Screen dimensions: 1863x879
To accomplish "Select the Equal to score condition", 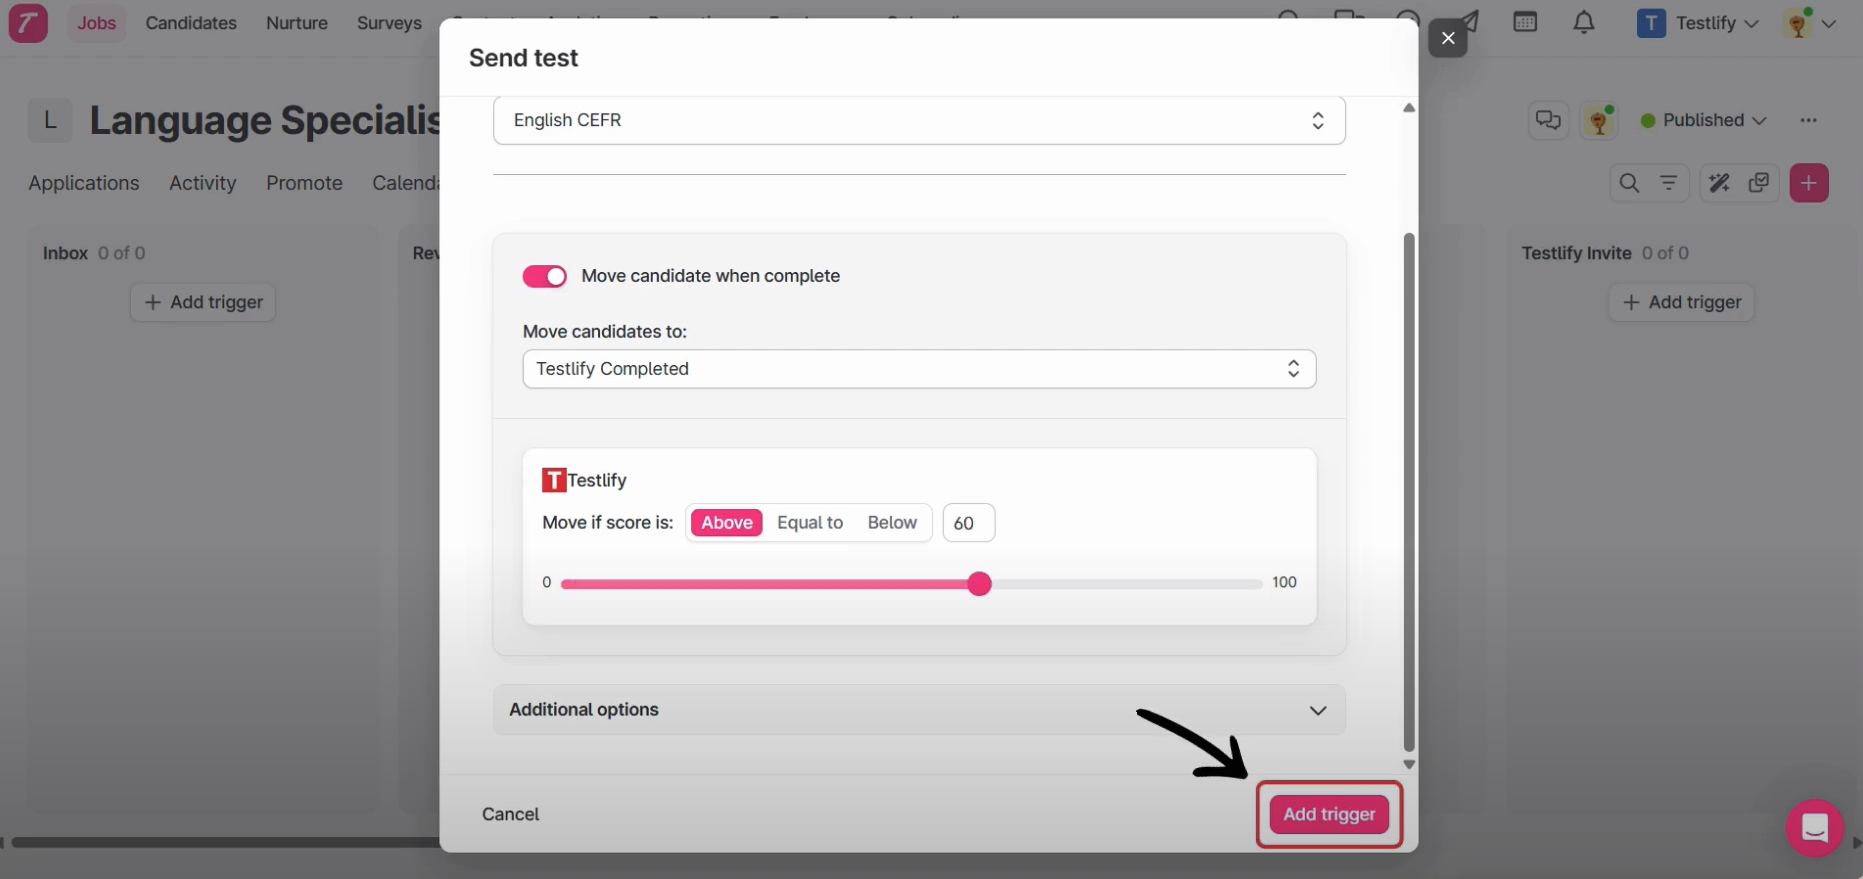I will coord(810,522).
